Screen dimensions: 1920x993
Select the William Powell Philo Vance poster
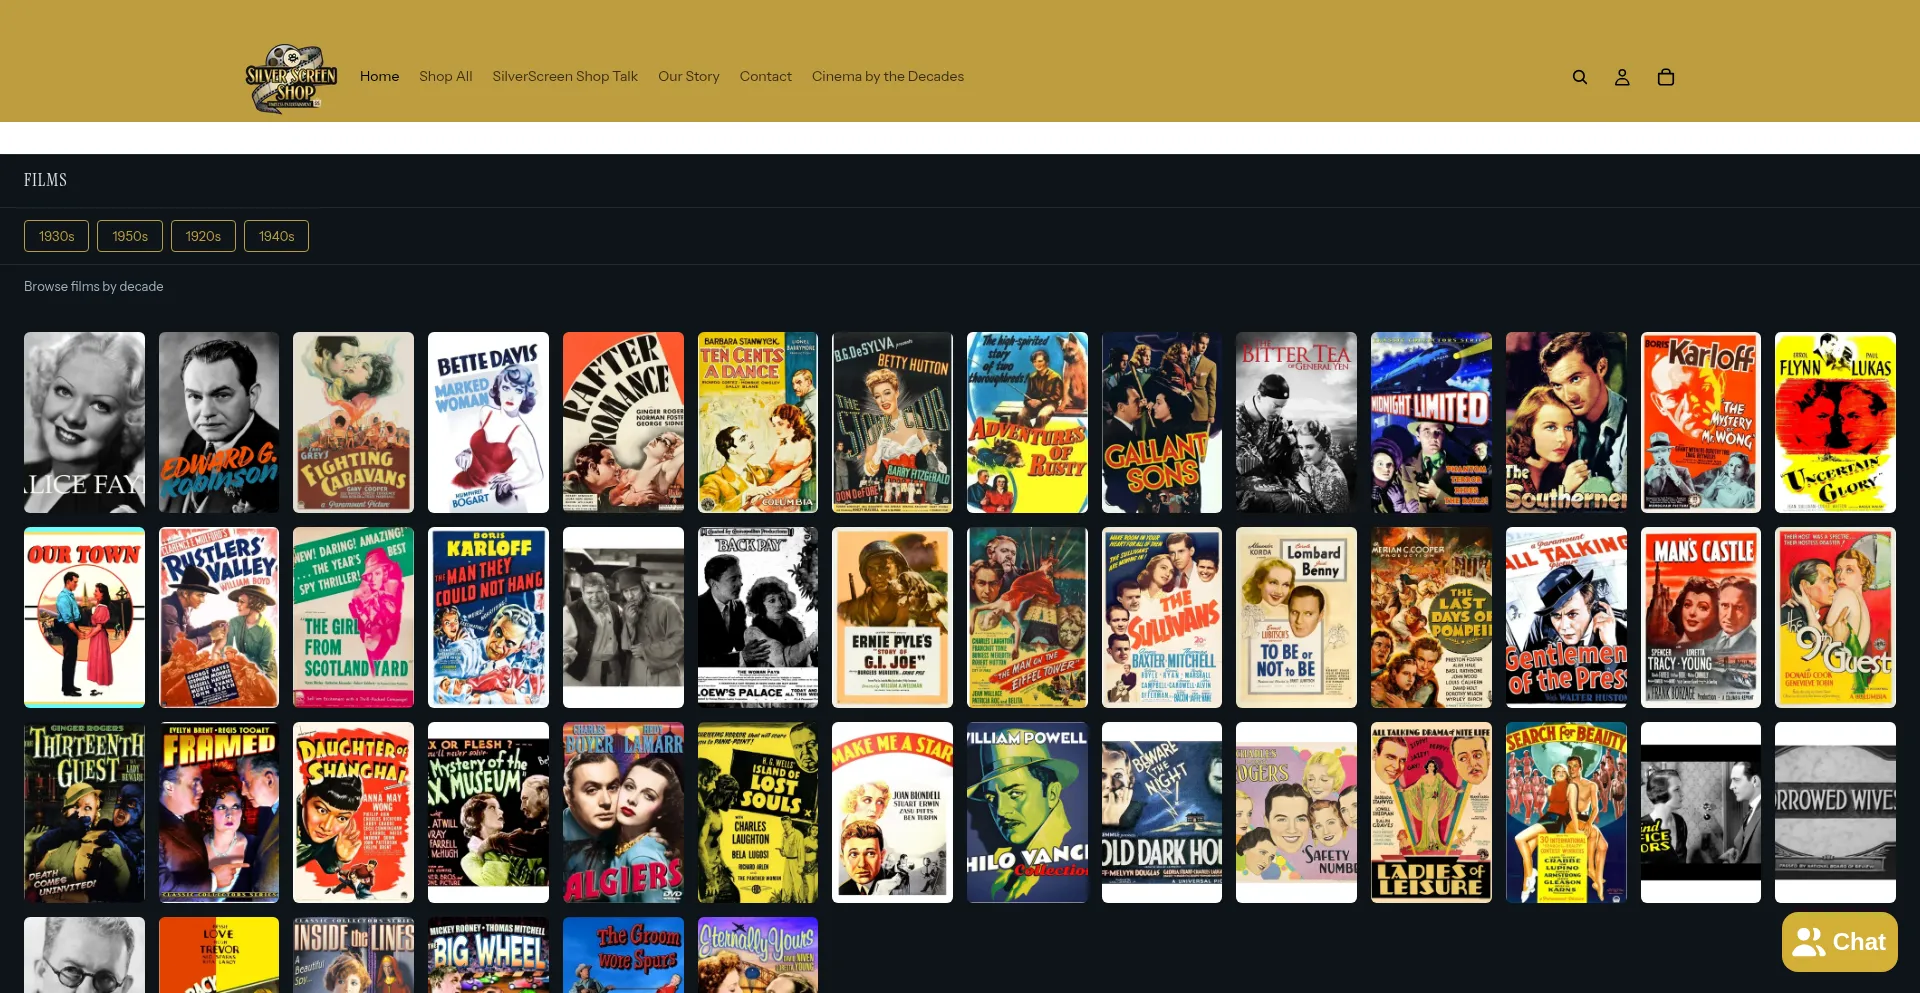(1027, 812)
